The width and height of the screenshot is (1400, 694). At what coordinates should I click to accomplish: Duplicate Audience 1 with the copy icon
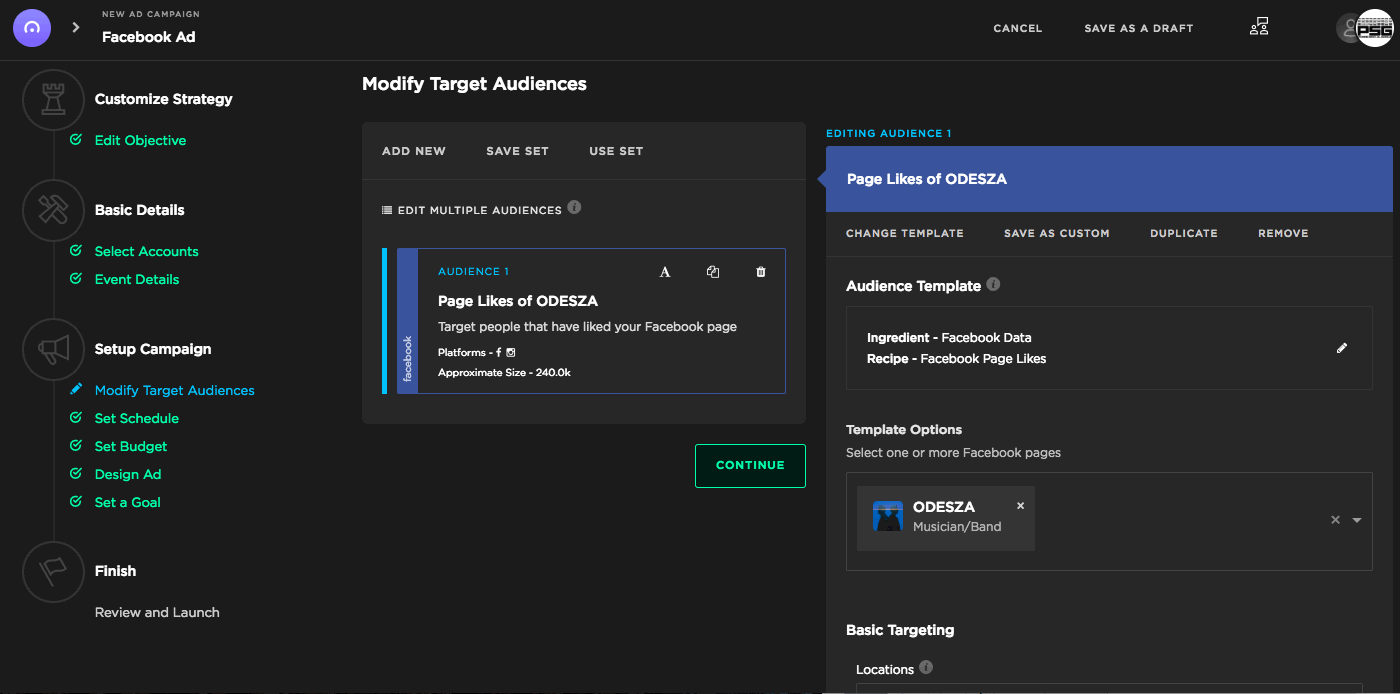tap(713, 272)
